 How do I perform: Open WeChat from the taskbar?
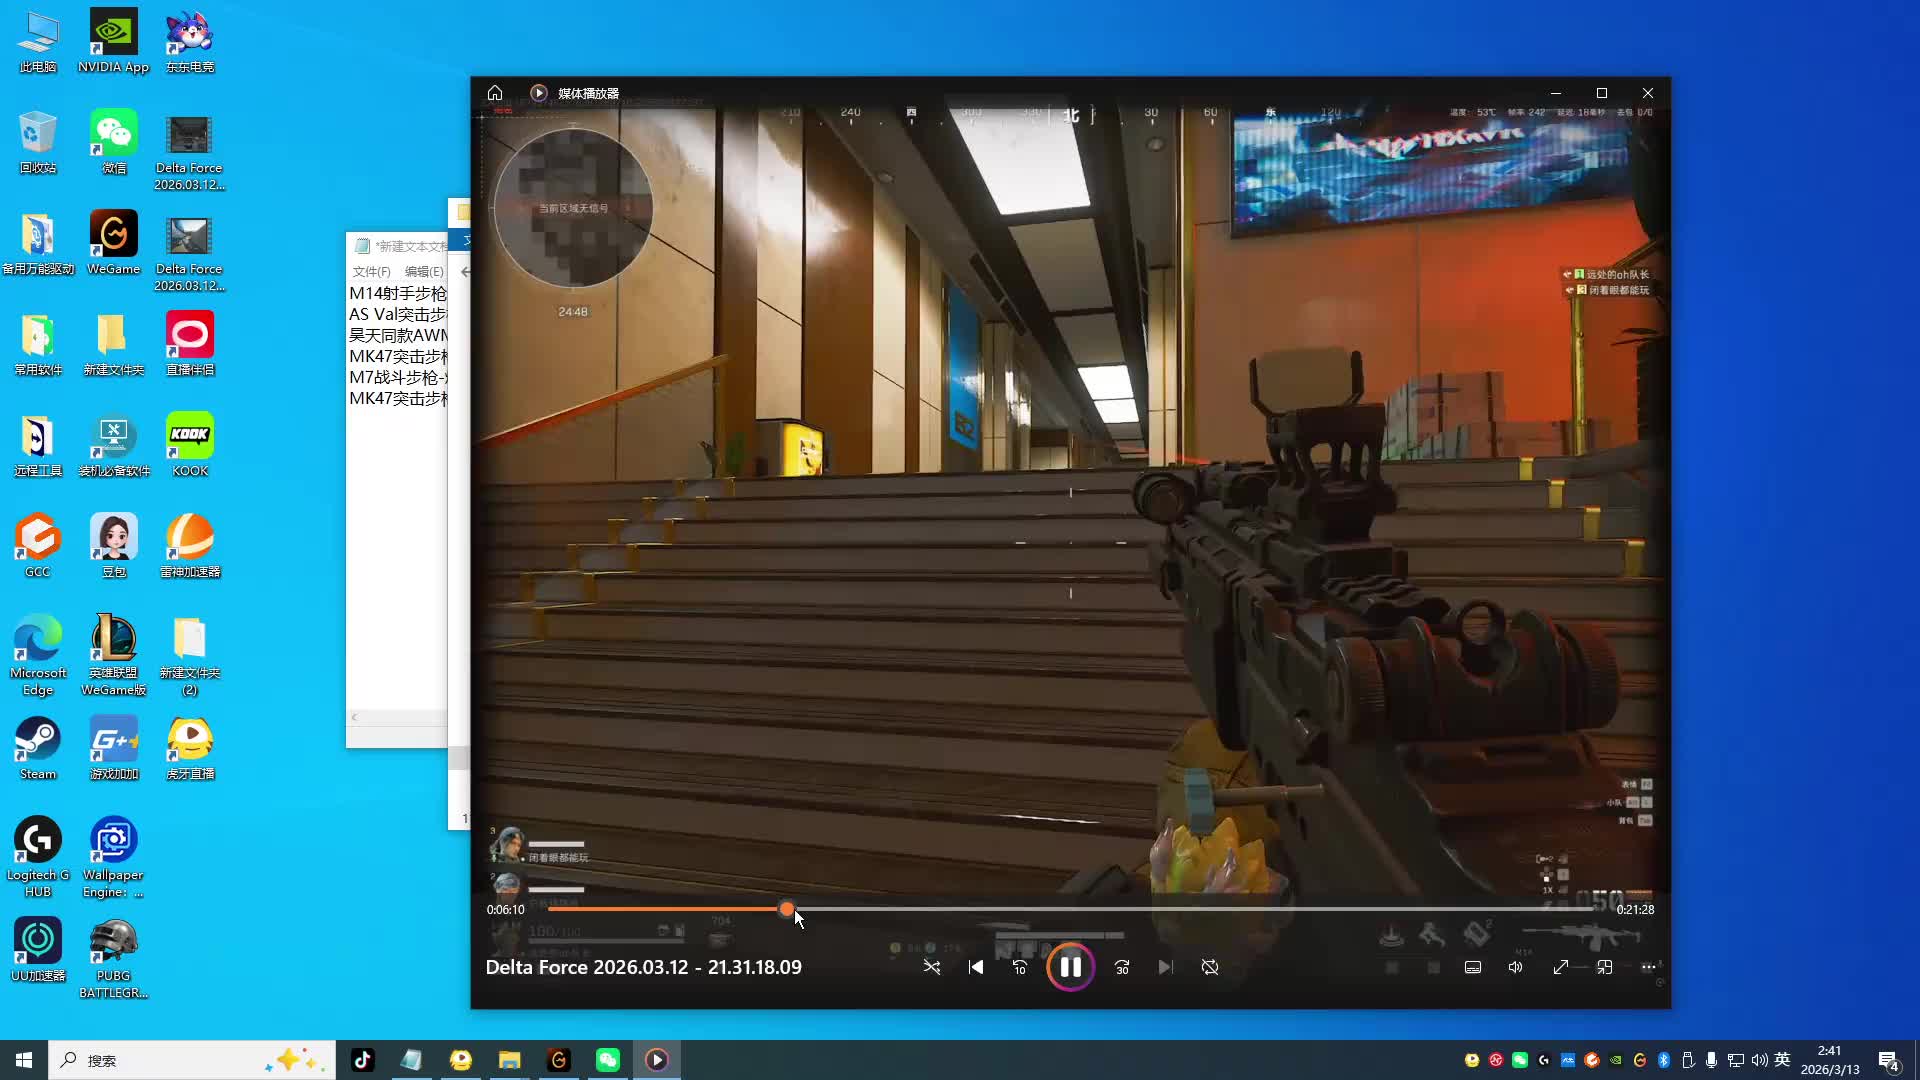tap(608, 1060)
